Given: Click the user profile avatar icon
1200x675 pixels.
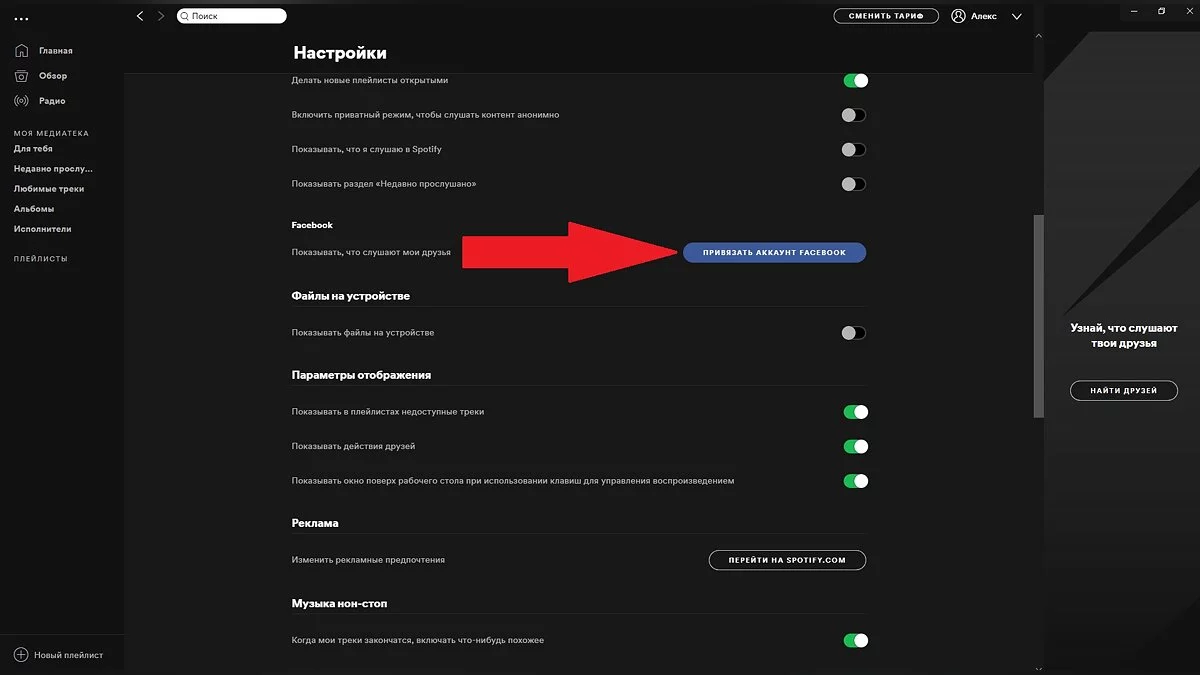Looking at the screenshot, I should click(959, 16).
